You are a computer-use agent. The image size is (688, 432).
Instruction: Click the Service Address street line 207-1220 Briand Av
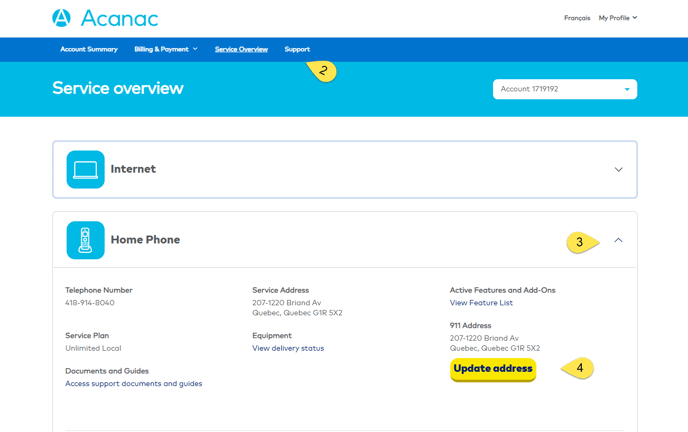(x=287, y=303)
